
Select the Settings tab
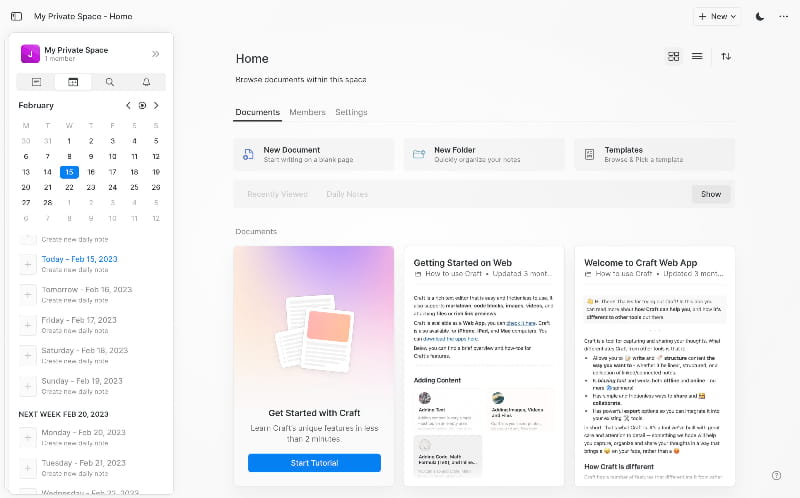(351, 112)
